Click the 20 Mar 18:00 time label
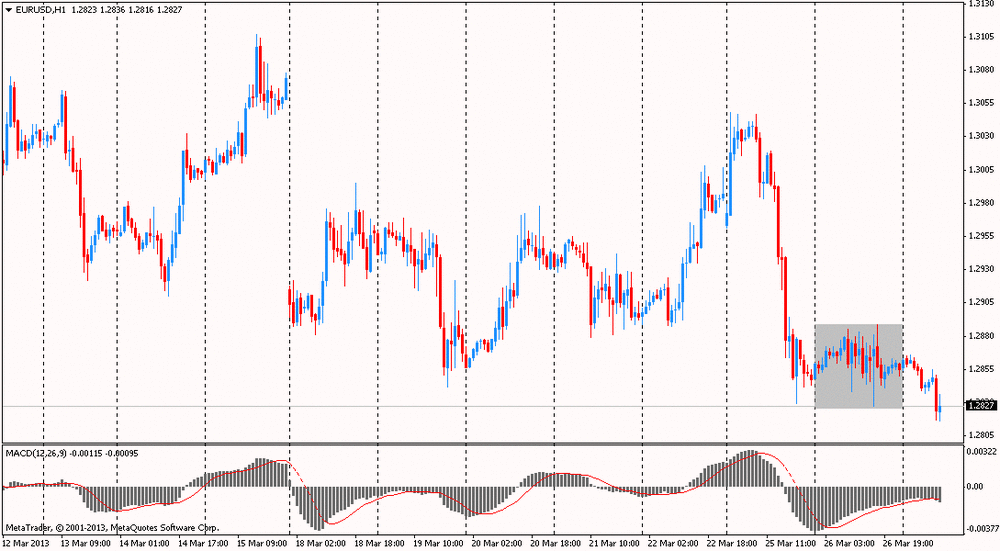 point(555,543)
